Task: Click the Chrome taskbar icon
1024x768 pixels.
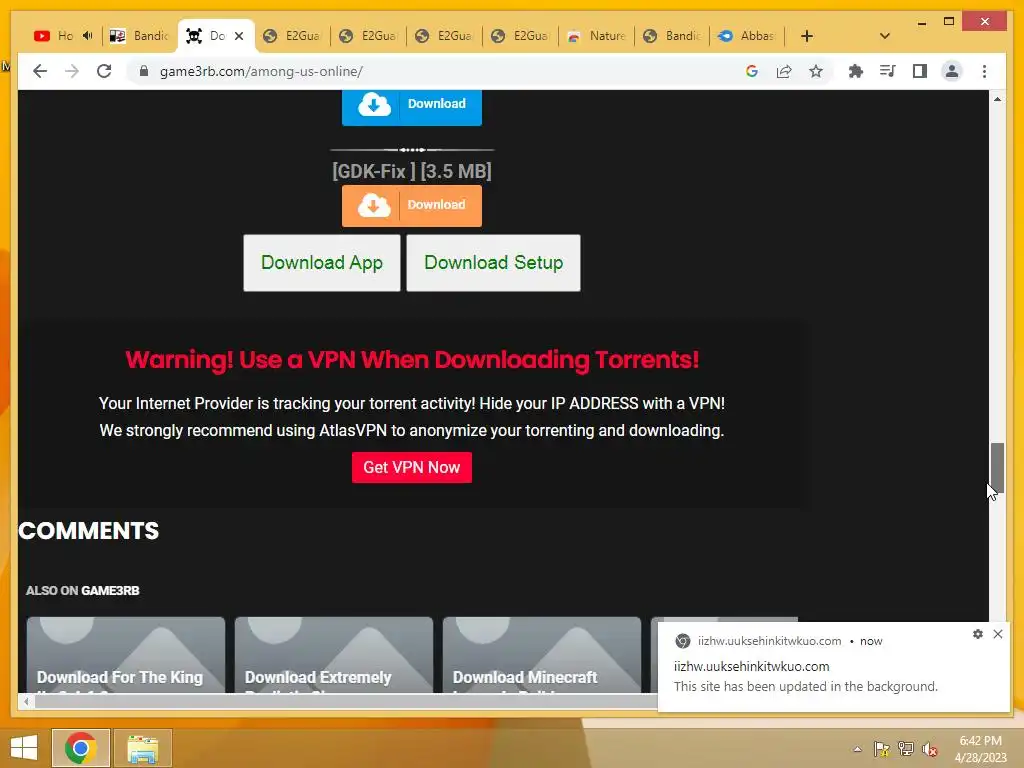Action: click(x=80, y=748)
